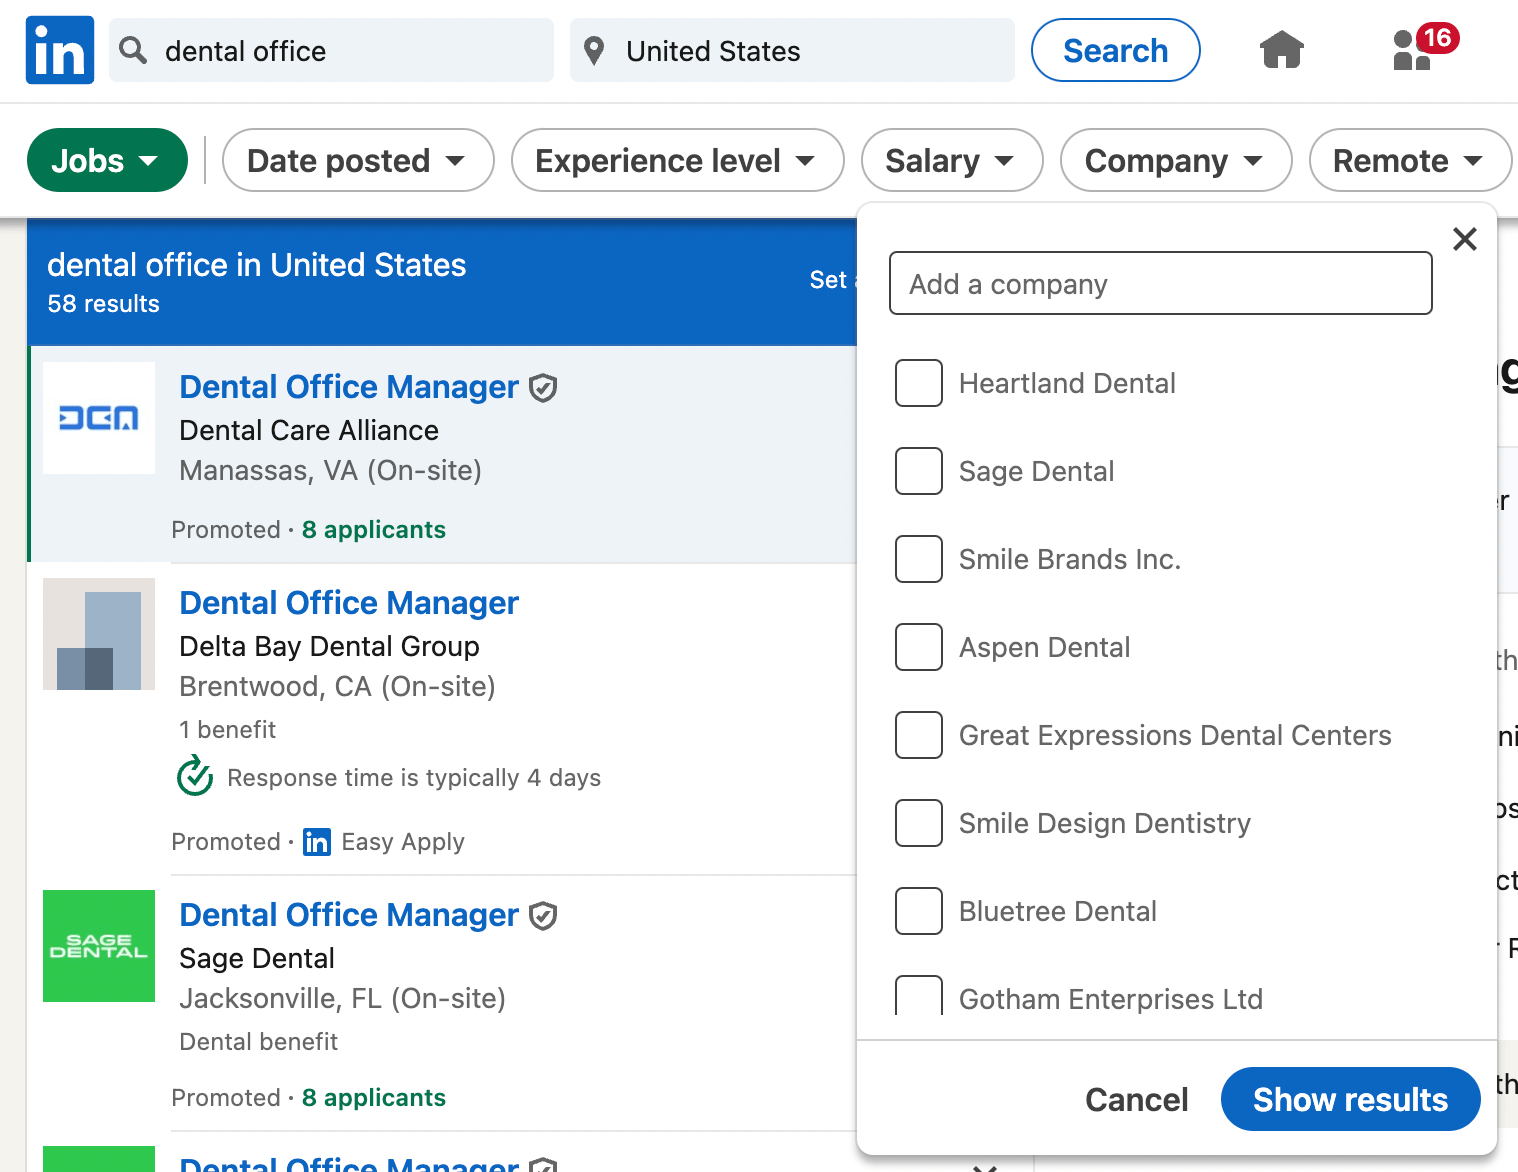Expand the Salary filter
Viewport: 1518px width, 1172px height.
(952, 160)
